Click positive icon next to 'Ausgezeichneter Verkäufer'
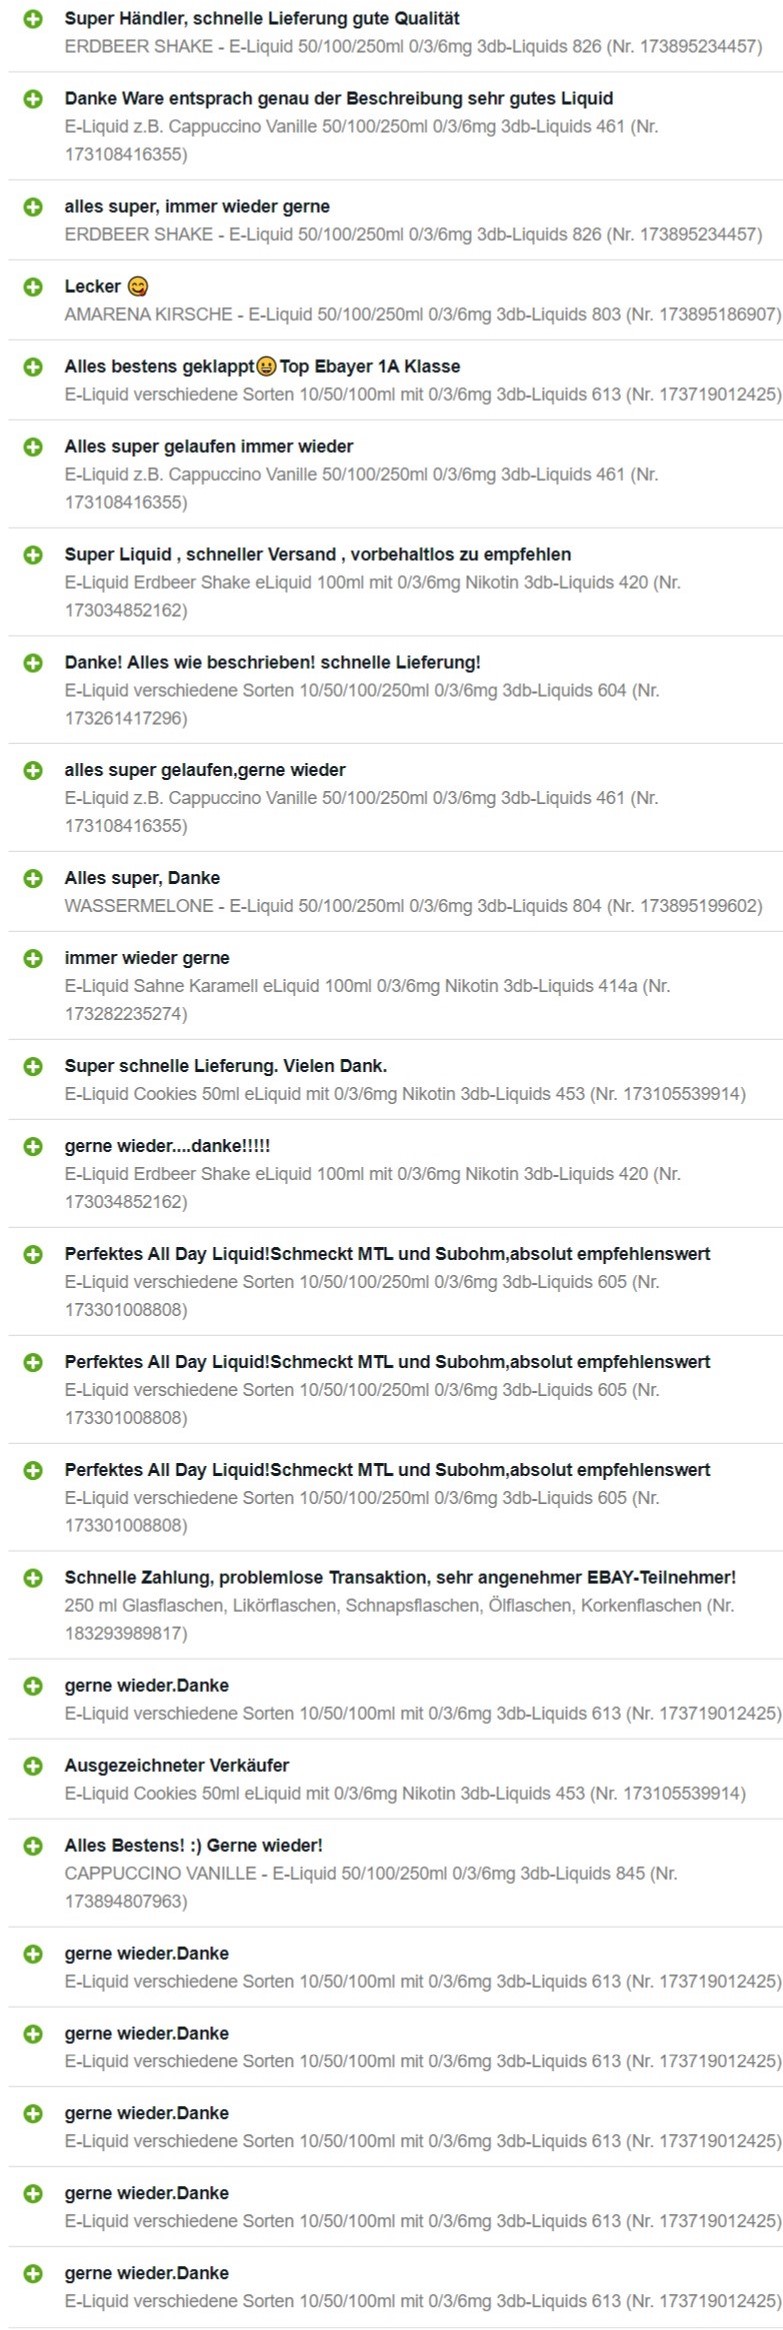 point(33,1767)
